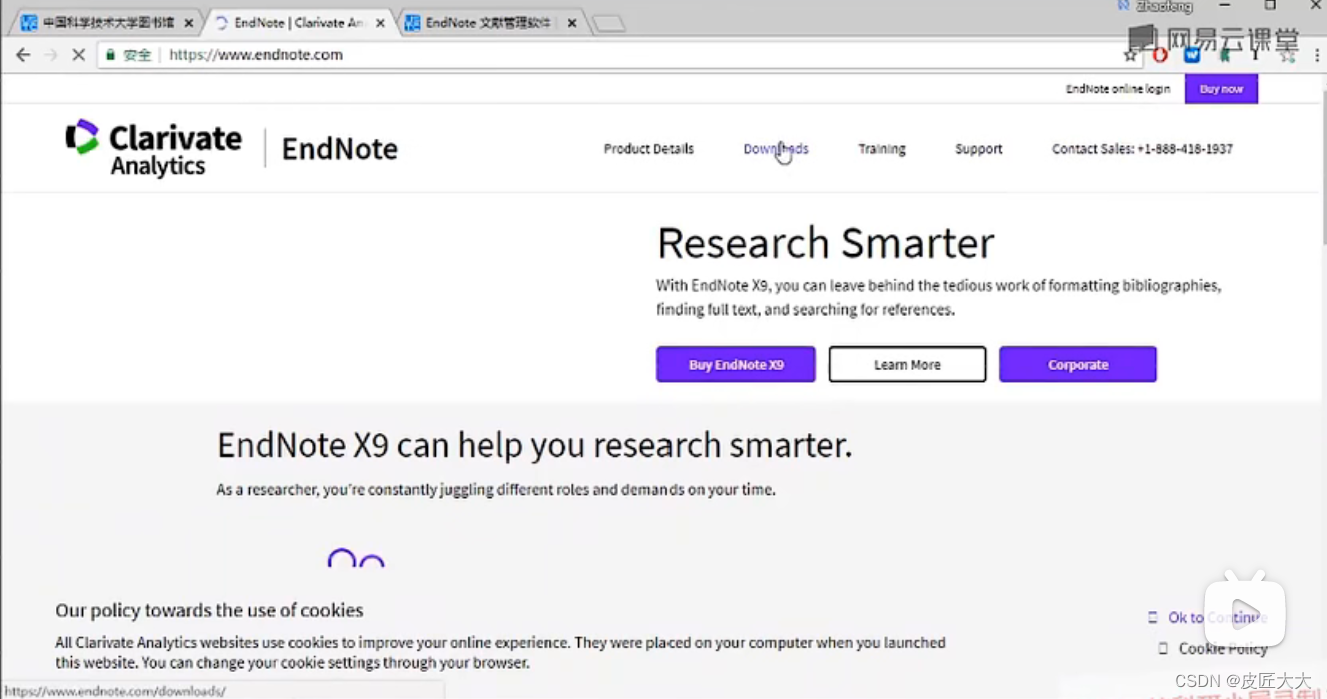Click the blue Word extension icon
Screen dimensions: 1327x699
pyautogui.click(x=1191, y=55)
